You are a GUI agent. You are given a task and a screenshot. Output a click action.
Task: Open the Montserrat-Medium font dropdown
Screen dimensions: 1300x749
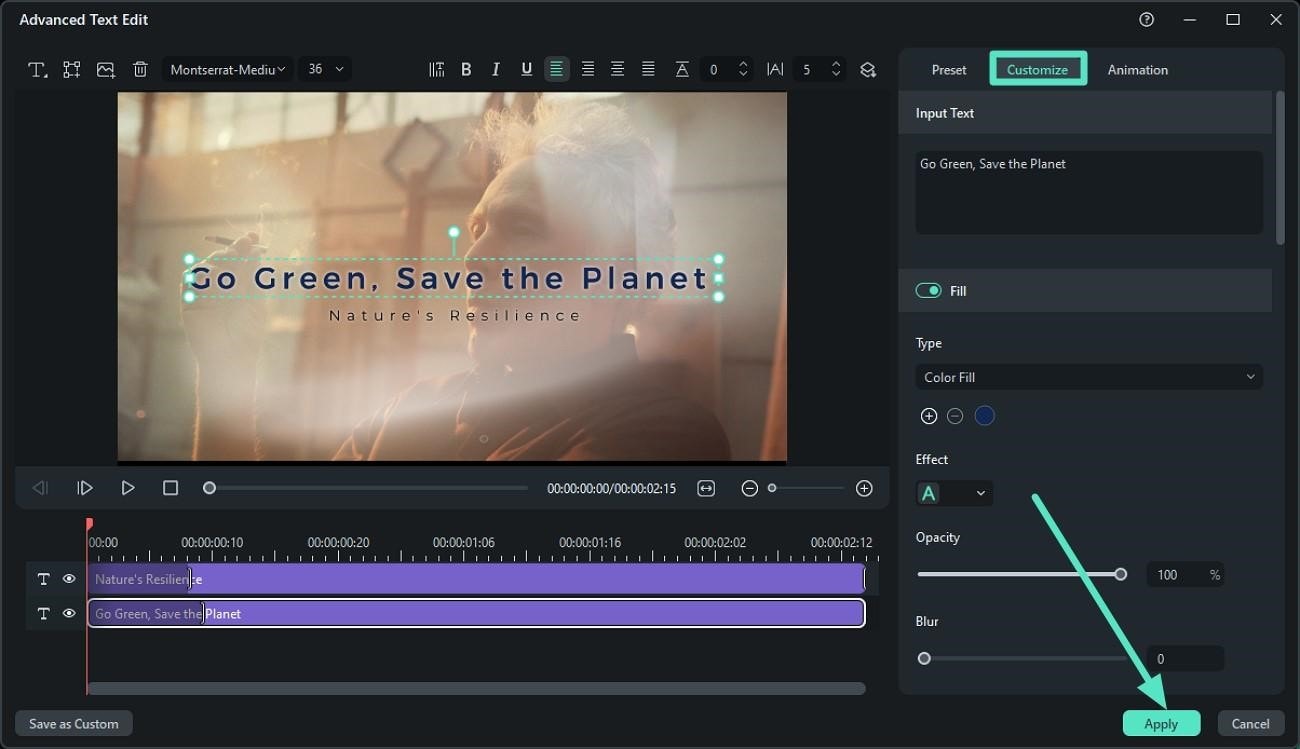coord(227,70)
